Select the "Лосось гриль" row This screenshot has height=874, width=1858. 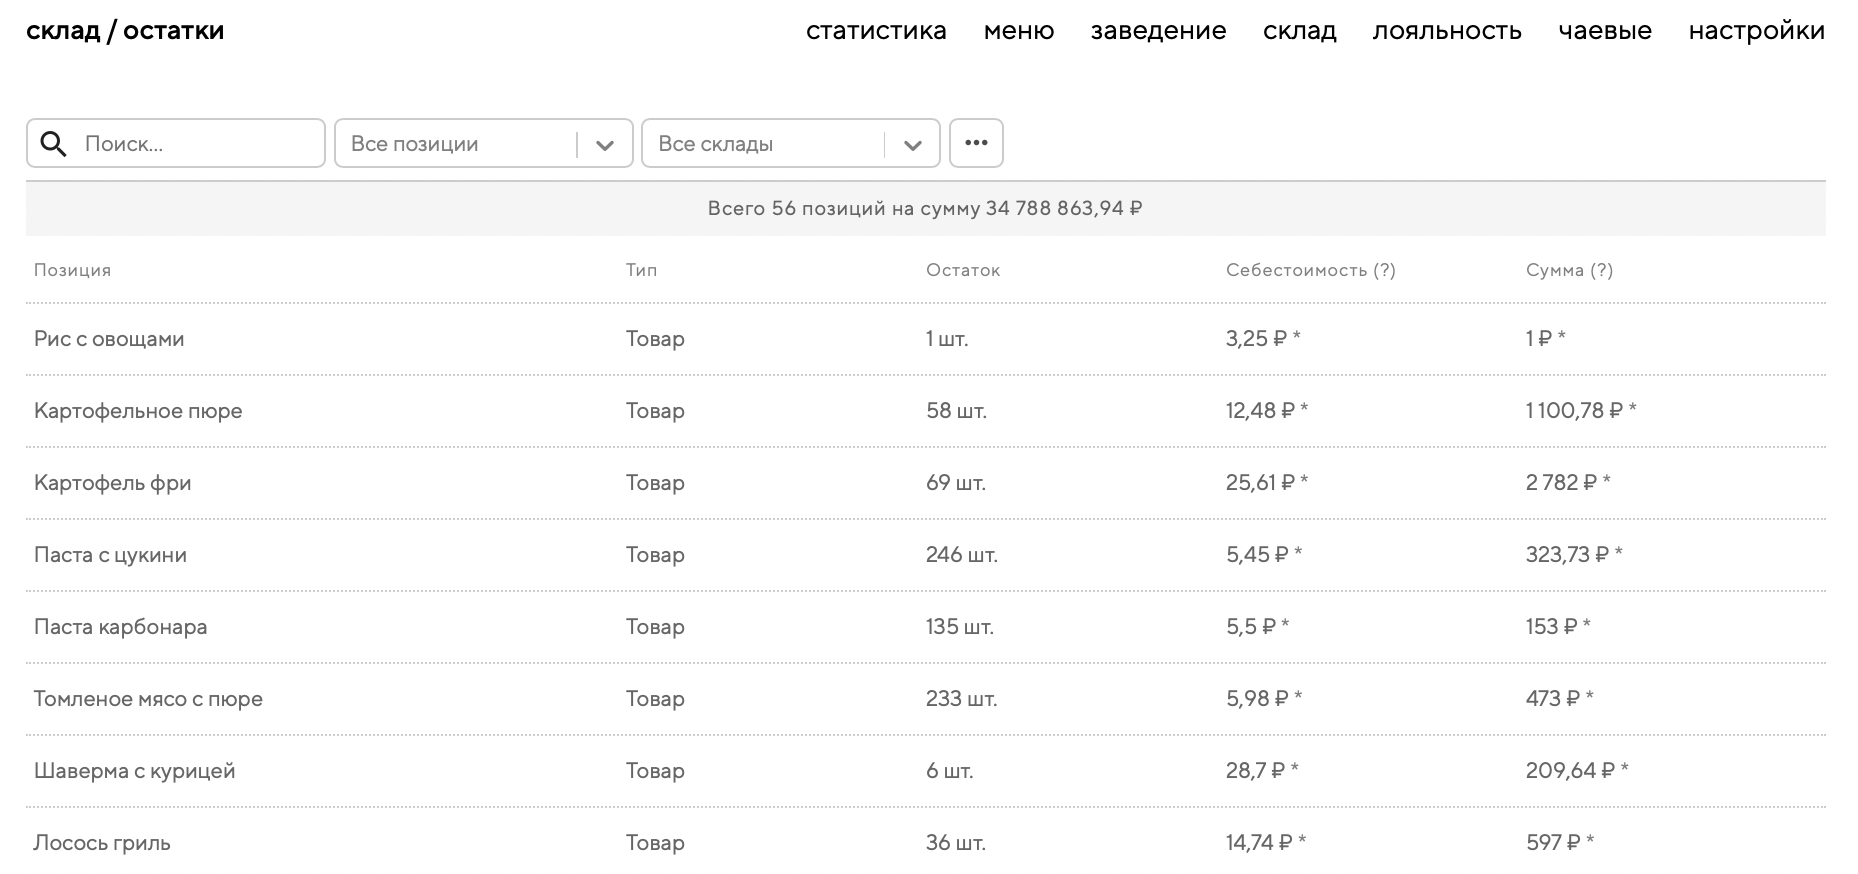coord(102,843)
